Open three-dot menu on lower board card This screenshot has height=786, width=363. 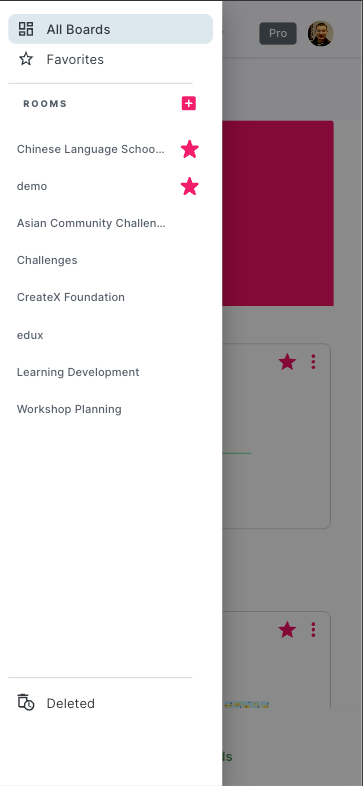coord(313,629)
